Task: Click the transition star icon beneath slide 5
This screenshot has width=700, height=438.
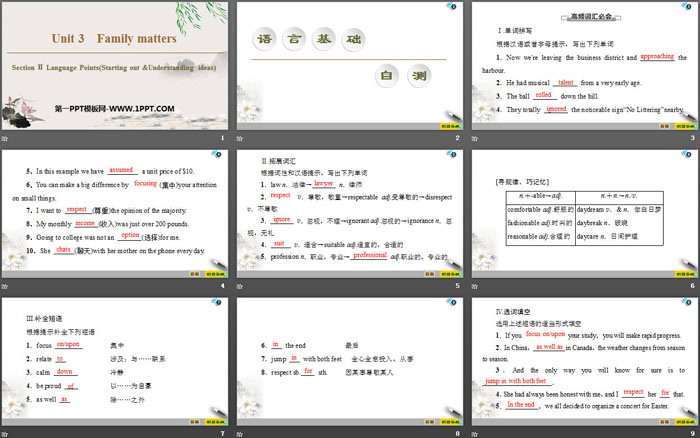Action: pos(240,286)
